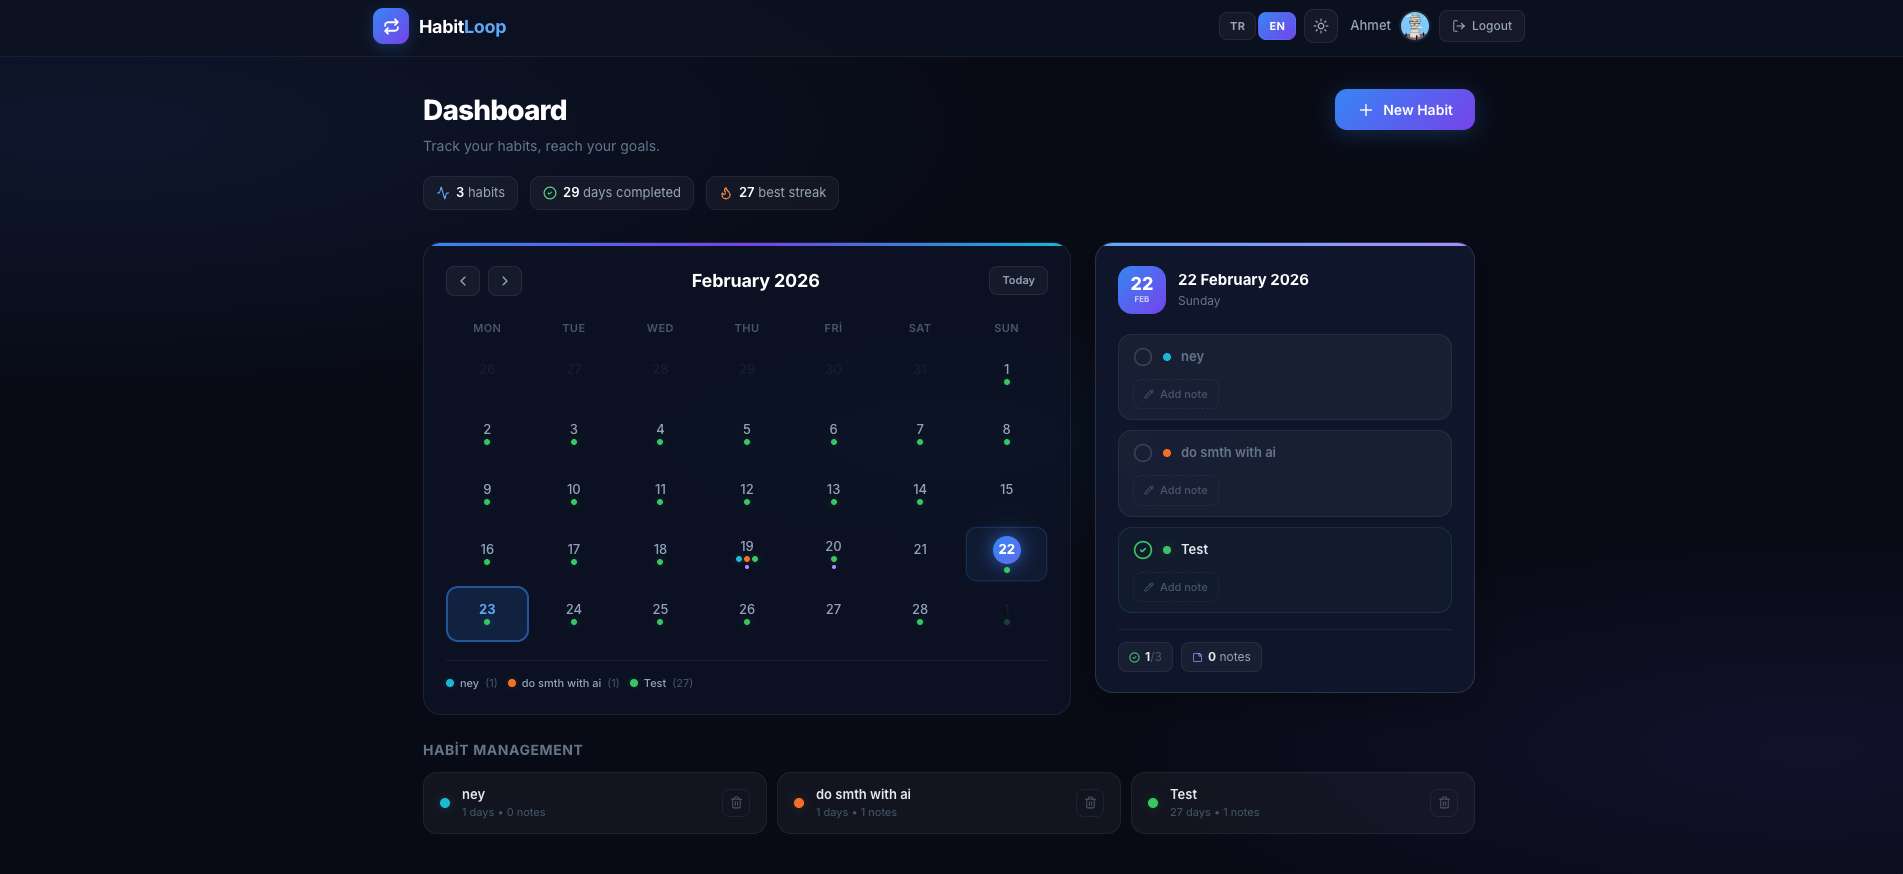Select February 19 in calendar

click(747, 554)
